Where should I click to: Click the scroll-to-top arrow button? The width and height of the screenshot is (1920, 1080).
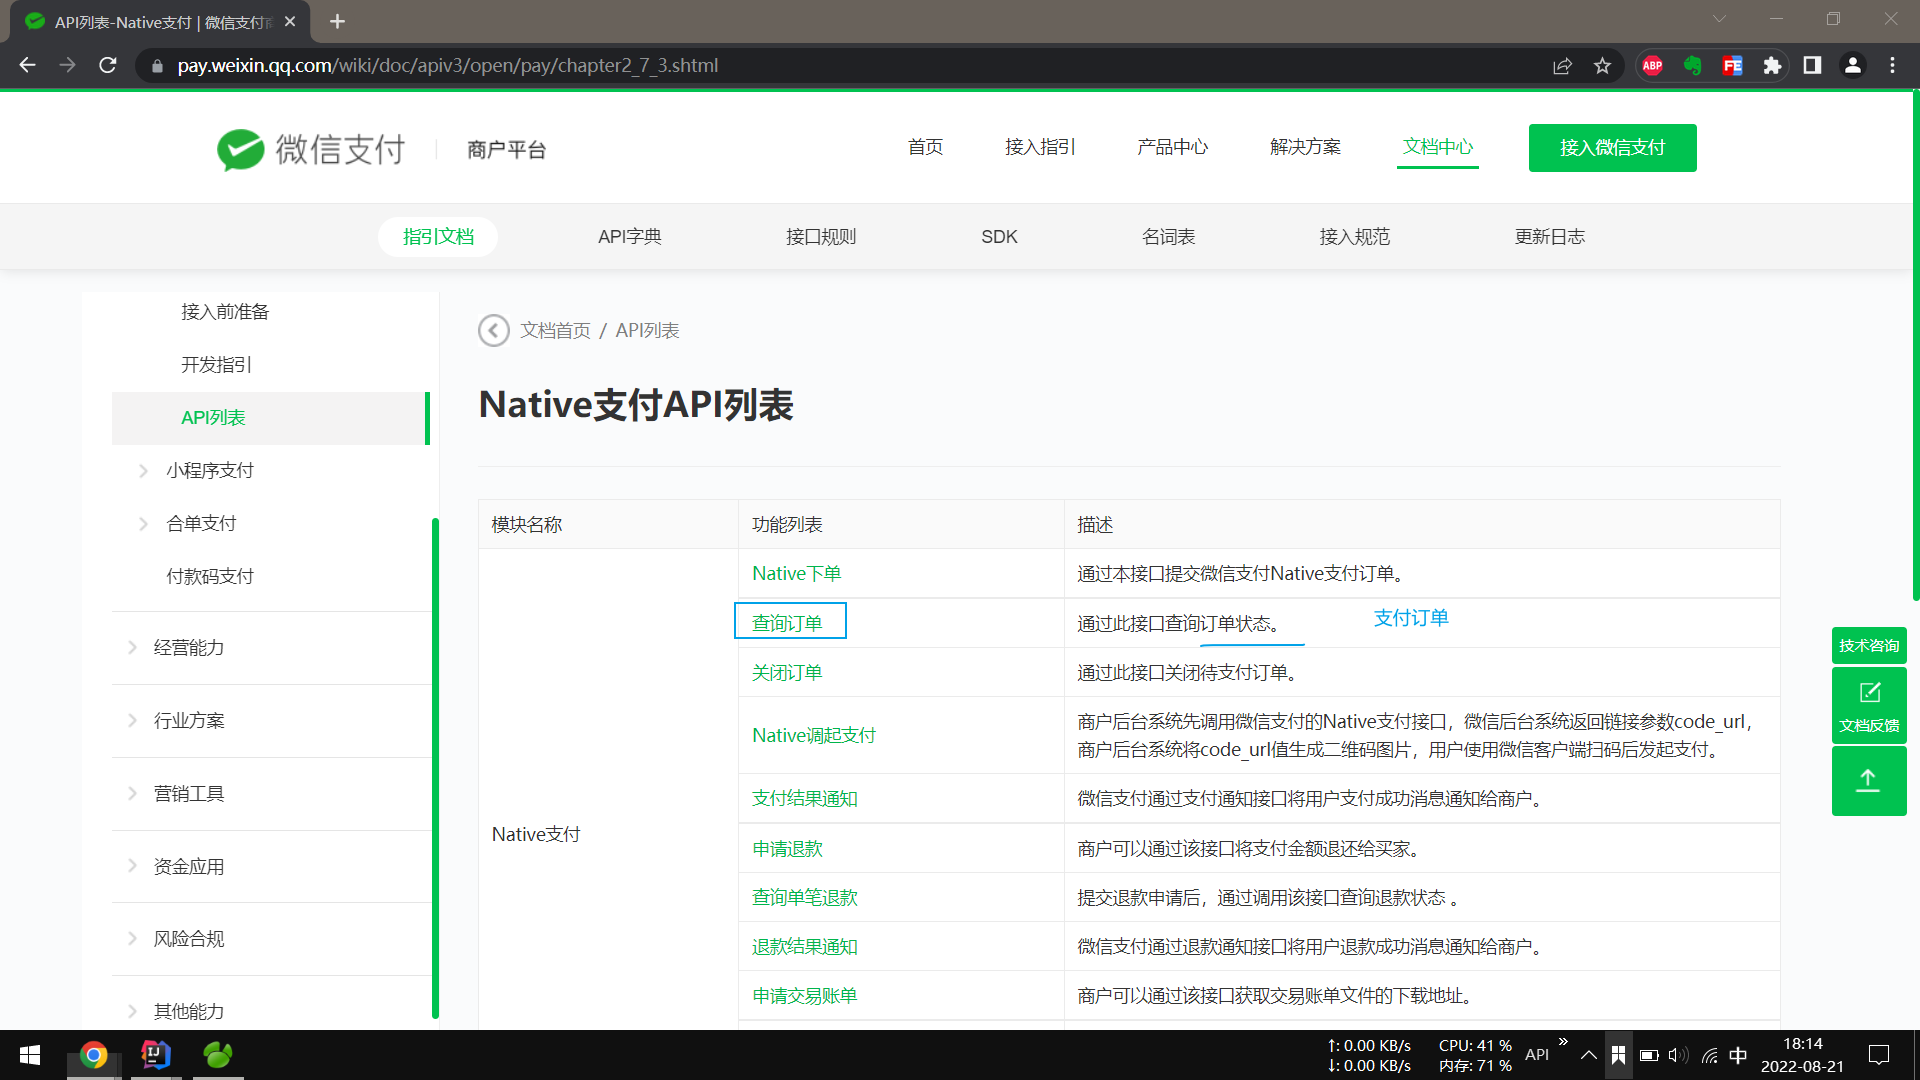click(1868, 781)
